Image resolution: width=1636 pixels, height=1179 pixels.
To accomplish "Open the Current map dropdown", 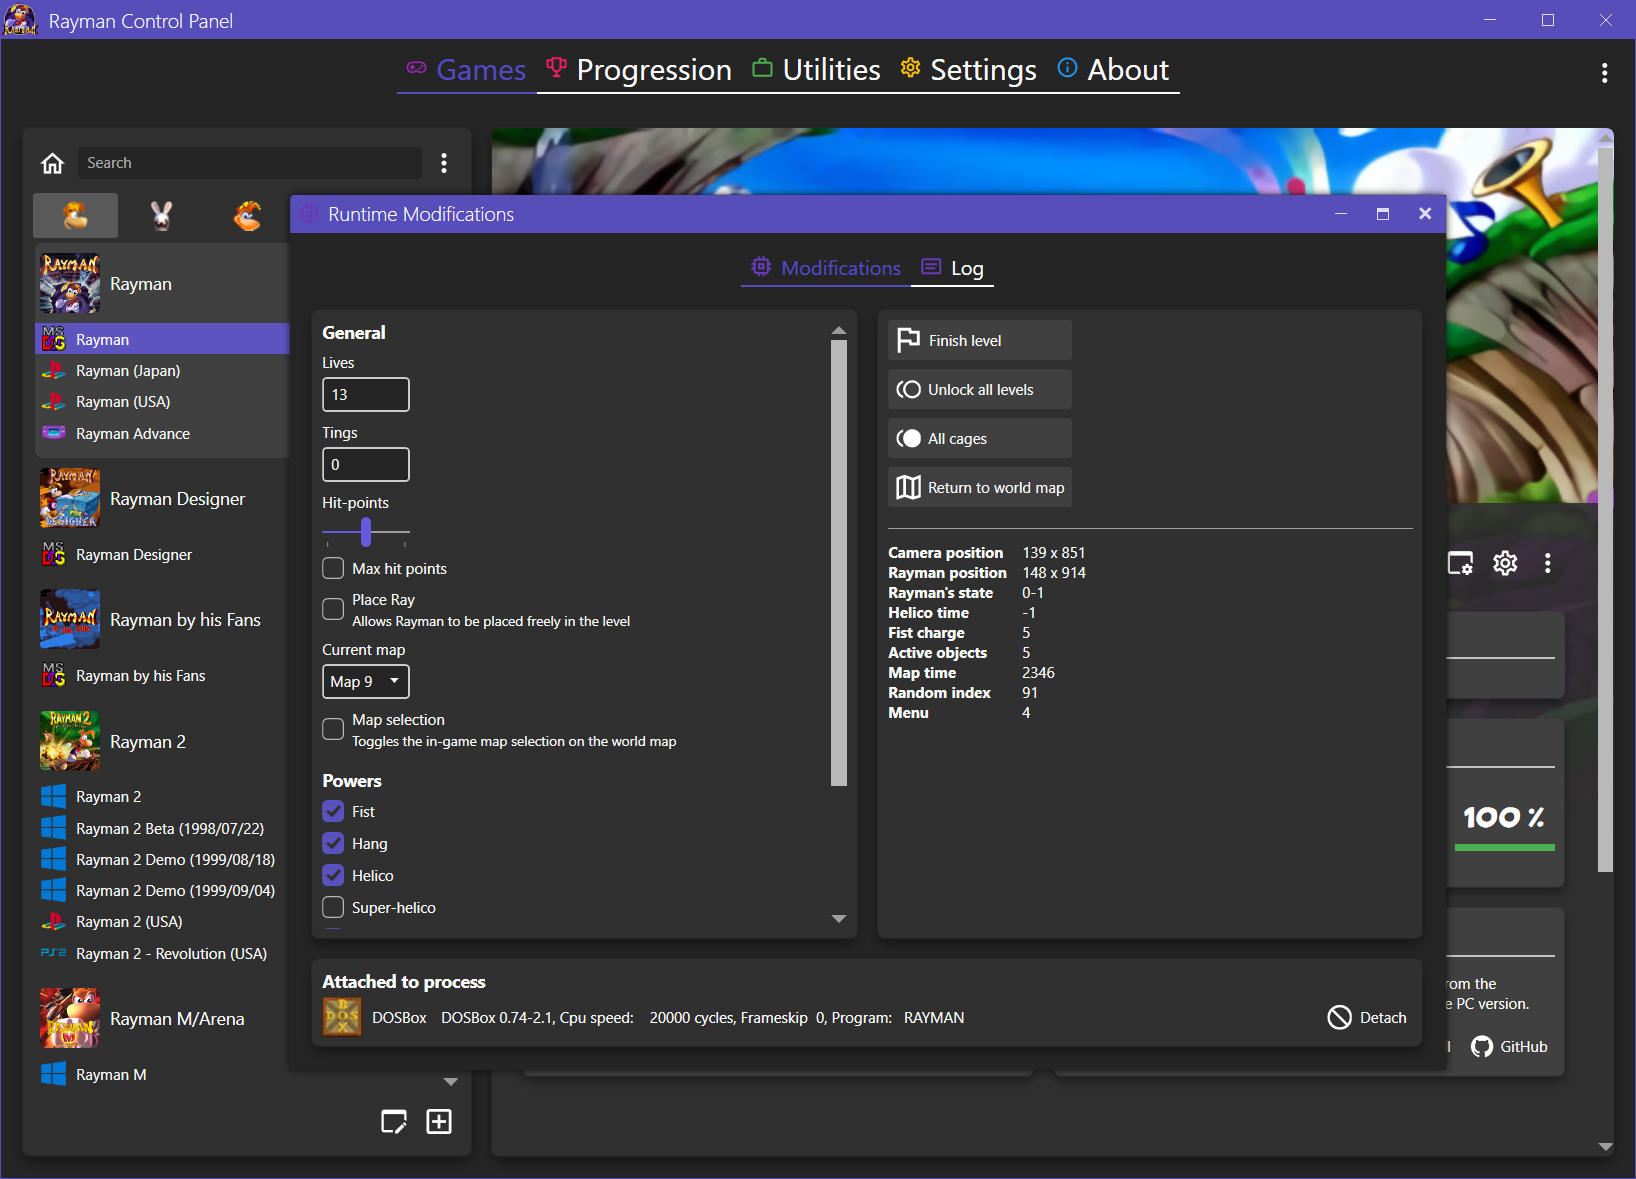I will (x=366, y=681).
